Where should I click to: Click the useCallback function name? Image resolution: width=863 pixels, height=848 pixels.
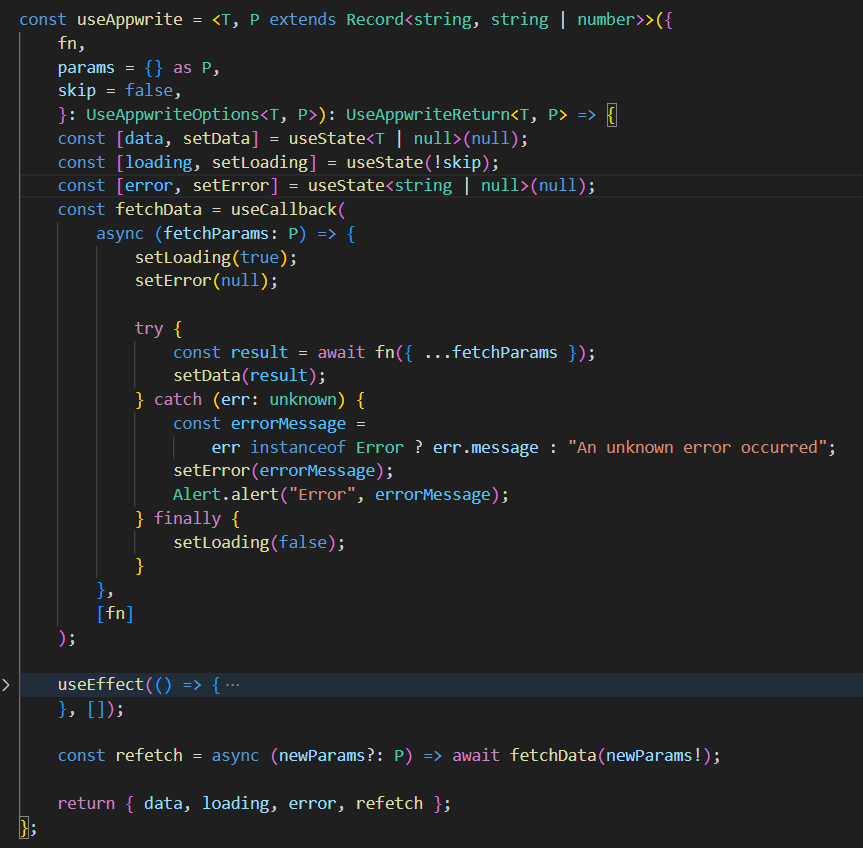pyautogui.click(x=283, y=210)
